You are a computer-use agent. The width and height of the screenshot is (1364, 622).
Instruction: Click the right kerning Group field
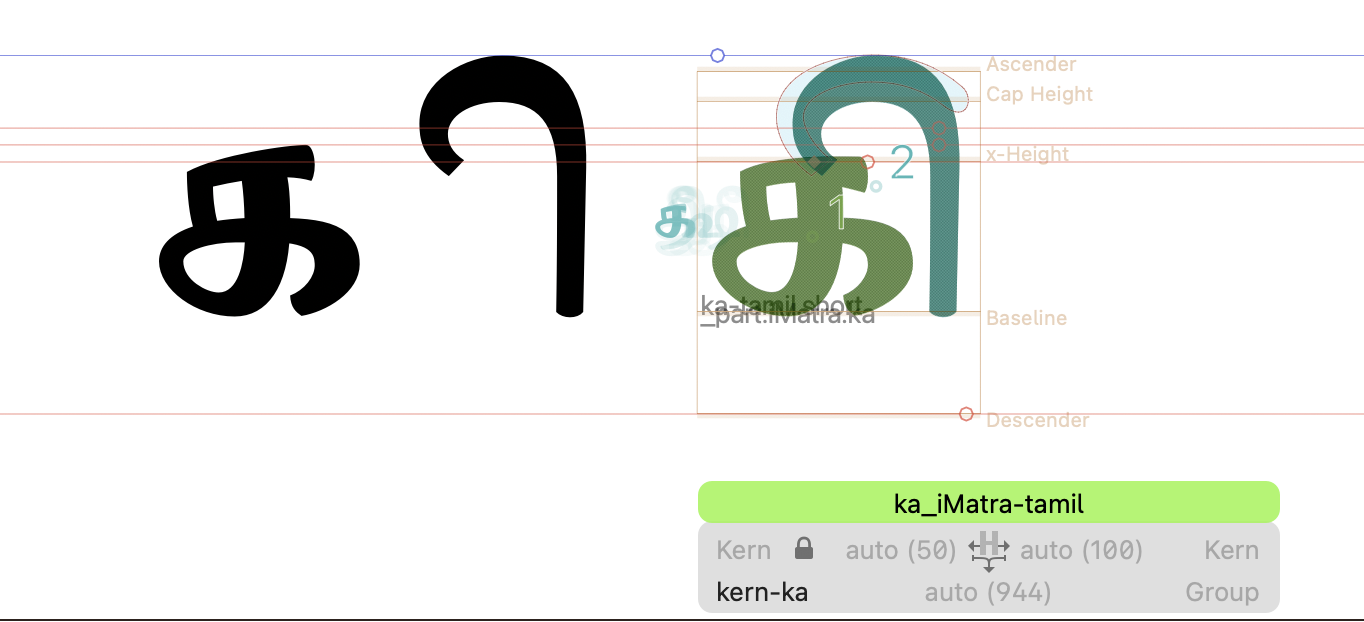[x=1222, y=593]
